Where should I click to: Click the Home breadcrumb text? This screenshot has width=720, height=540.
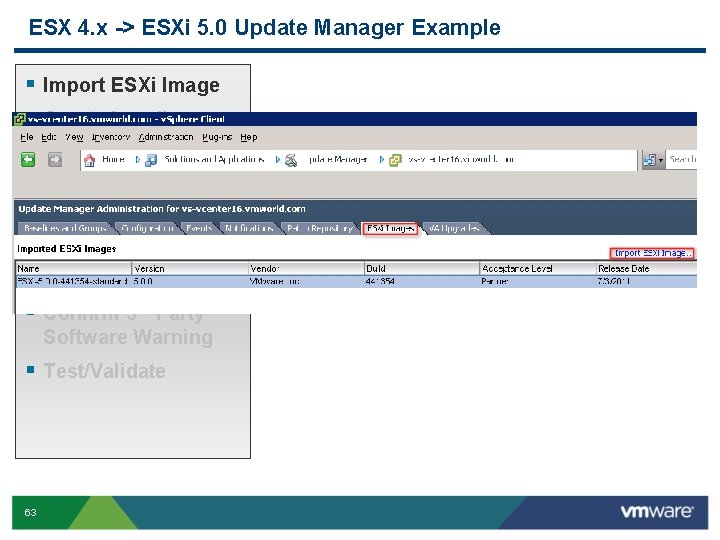pyautogui.click(x=113, y=159)
